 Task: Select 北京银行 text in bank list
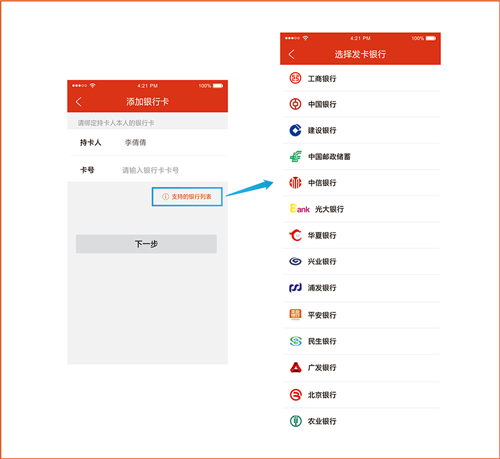point(322,395)
